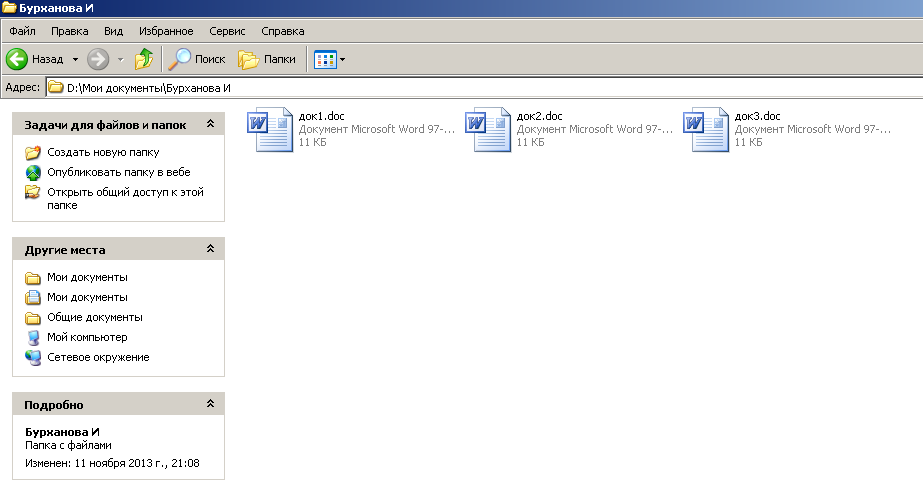This screenshot has height=501, width=923.
Task: Click the folder icon in the title bar
Action: click(x=9, y=8)
